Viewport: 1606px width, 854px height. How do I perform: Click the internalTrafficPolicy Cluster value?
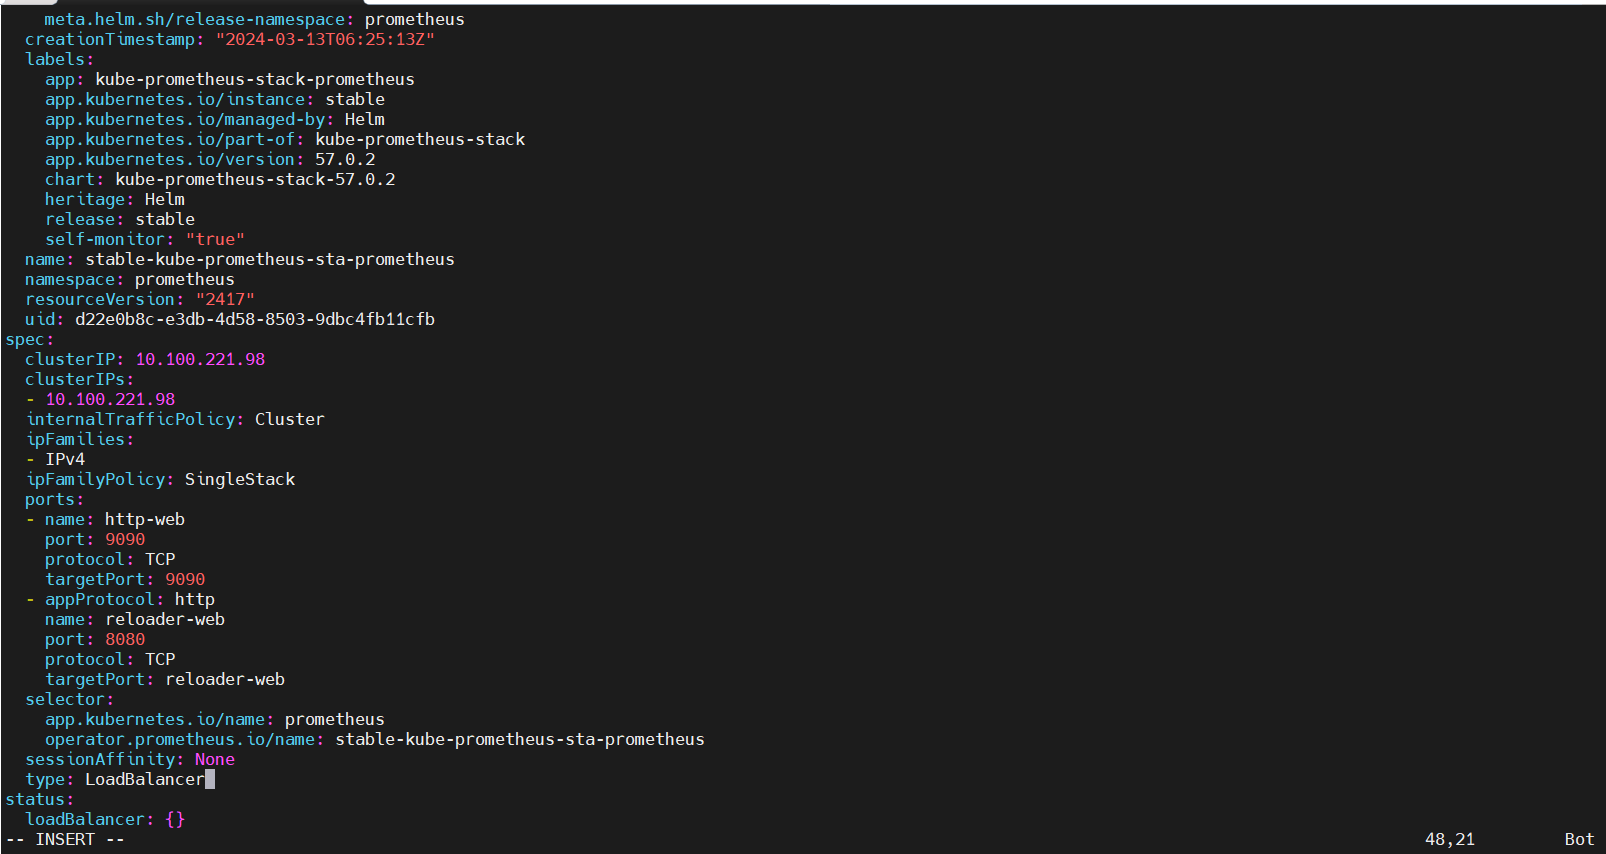[289, 419]
